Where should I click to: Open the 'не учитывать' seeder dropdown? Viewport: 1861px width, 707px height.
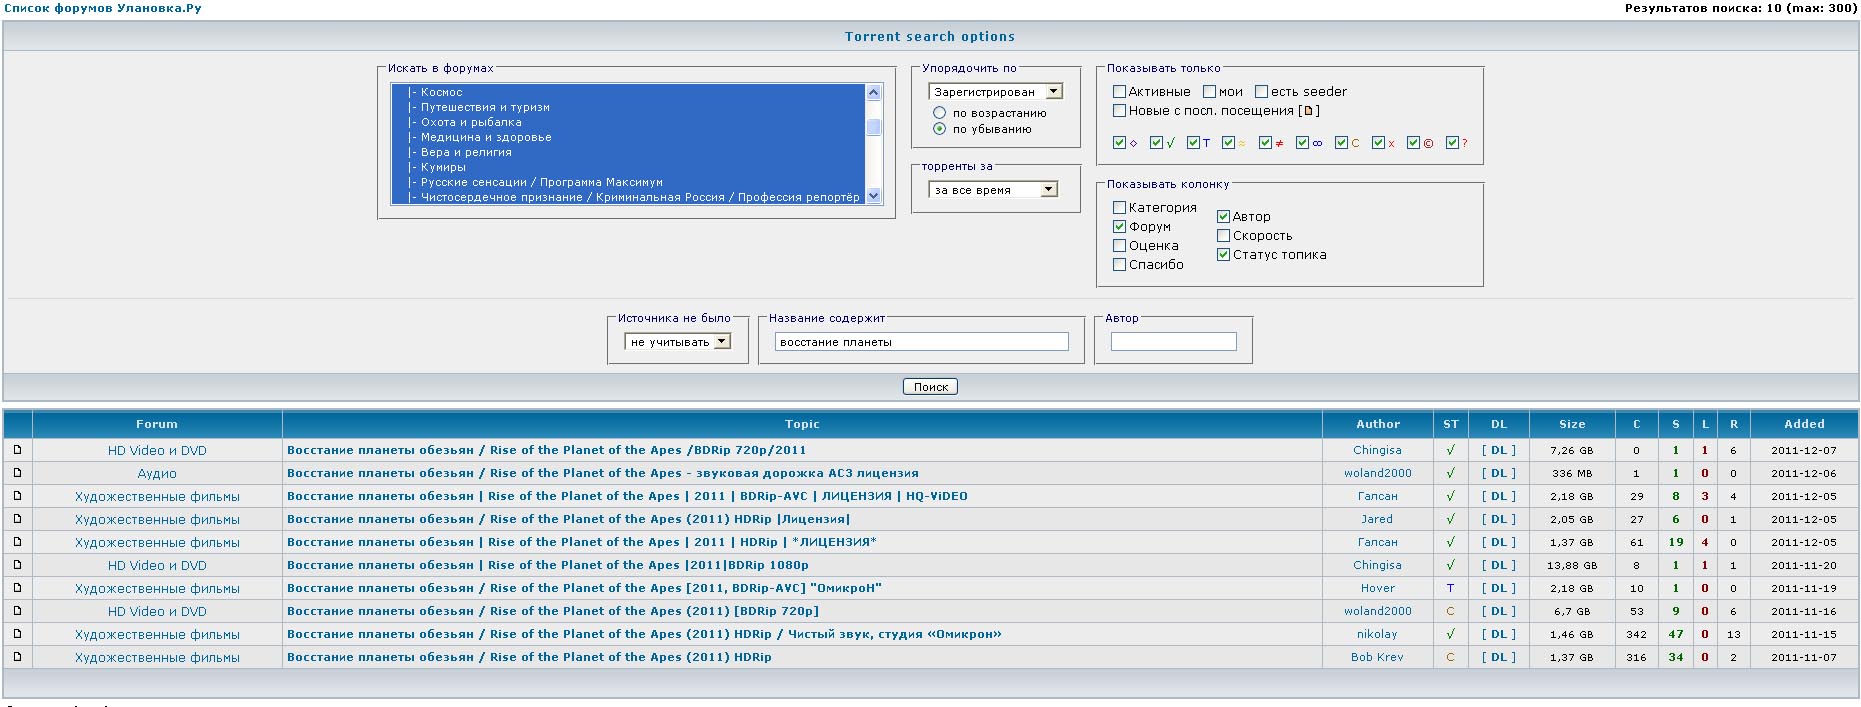721,342
